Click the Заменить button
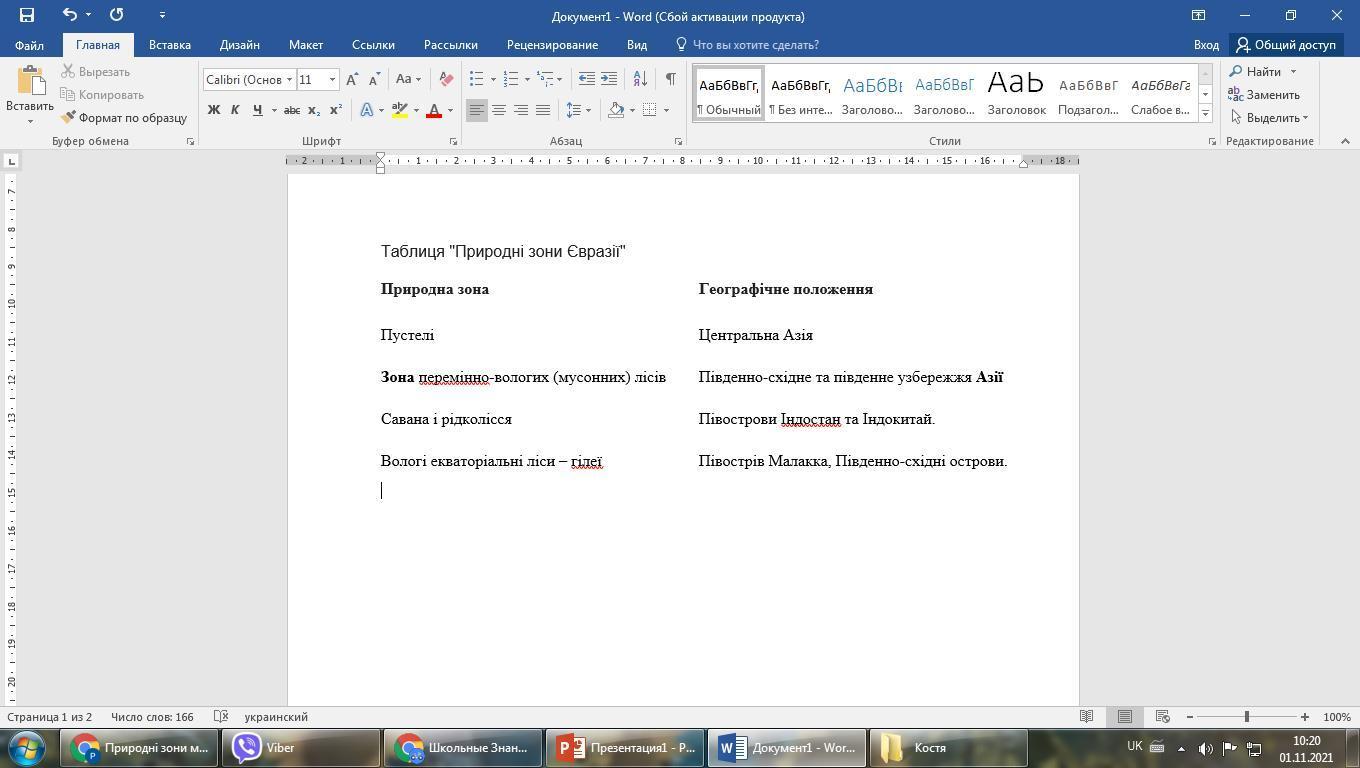Image resolution: width=1360 pixels, height=768 pixels. (1264, 95)
